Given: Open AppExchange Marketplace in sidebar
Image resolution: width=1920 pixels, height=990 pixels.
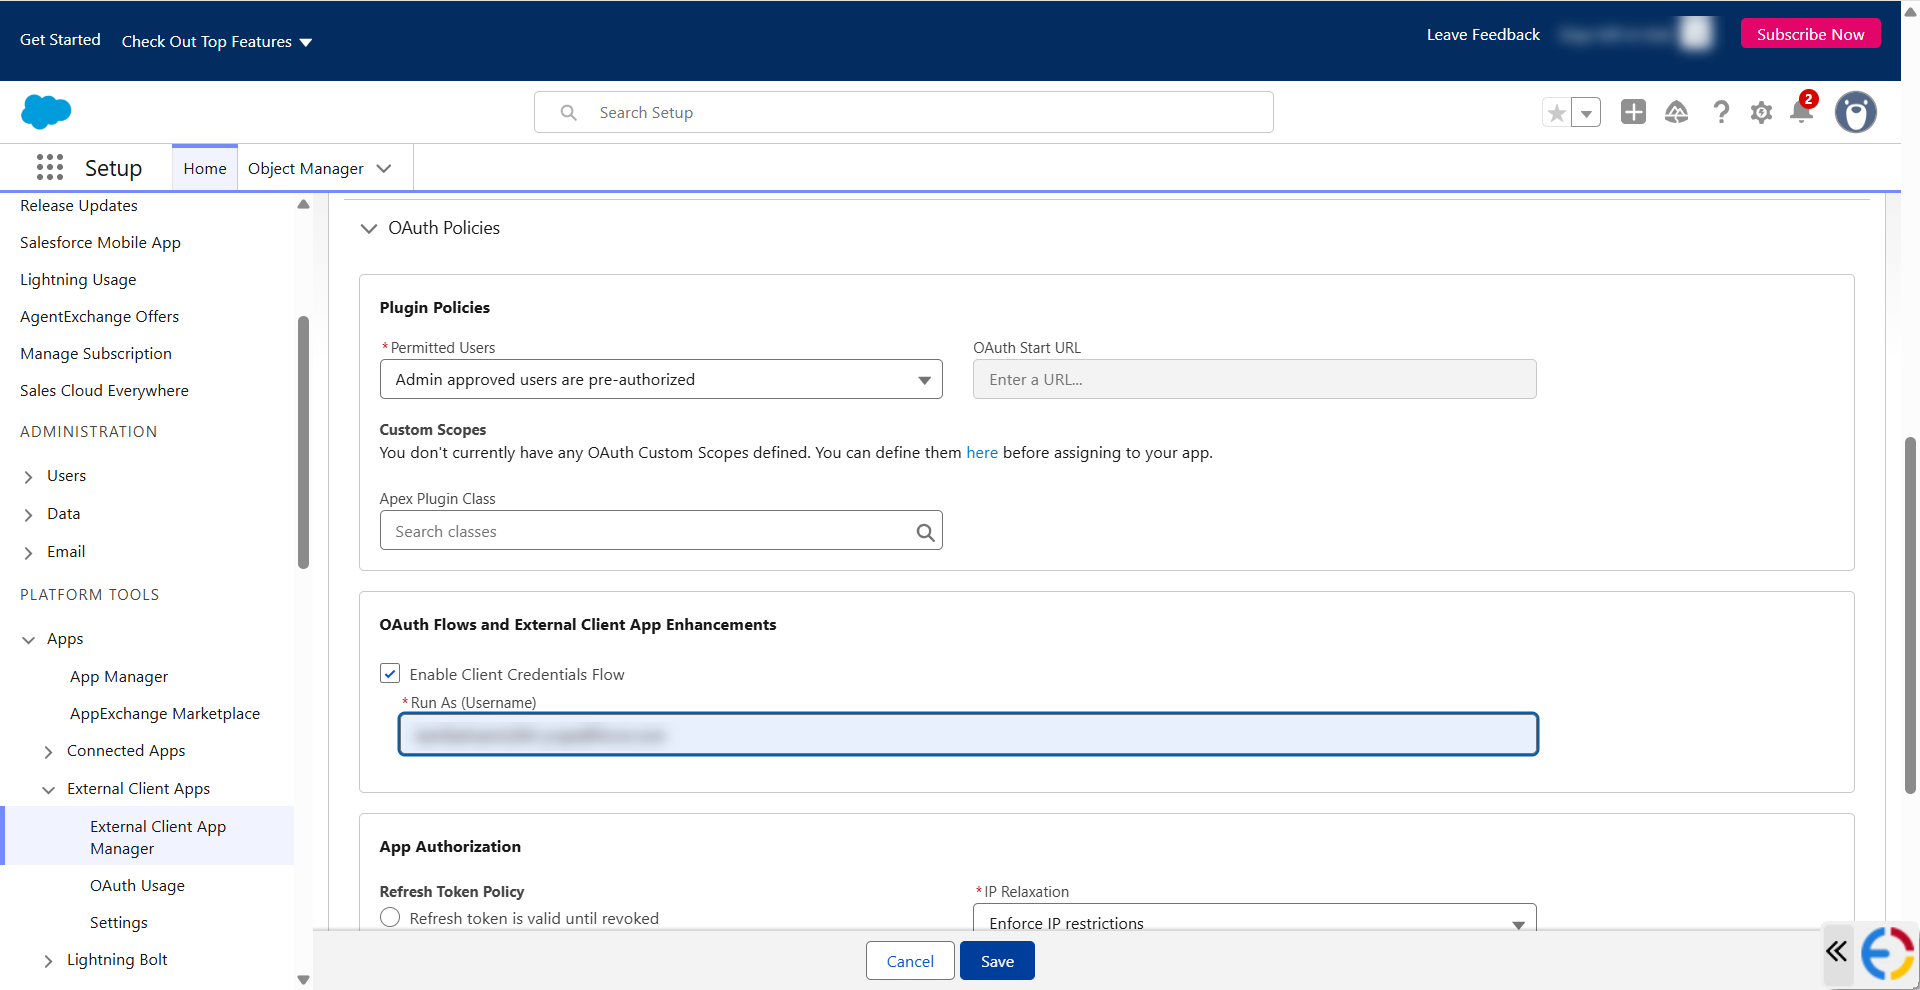Looking at the screenshot, I should tap(165, 714).
